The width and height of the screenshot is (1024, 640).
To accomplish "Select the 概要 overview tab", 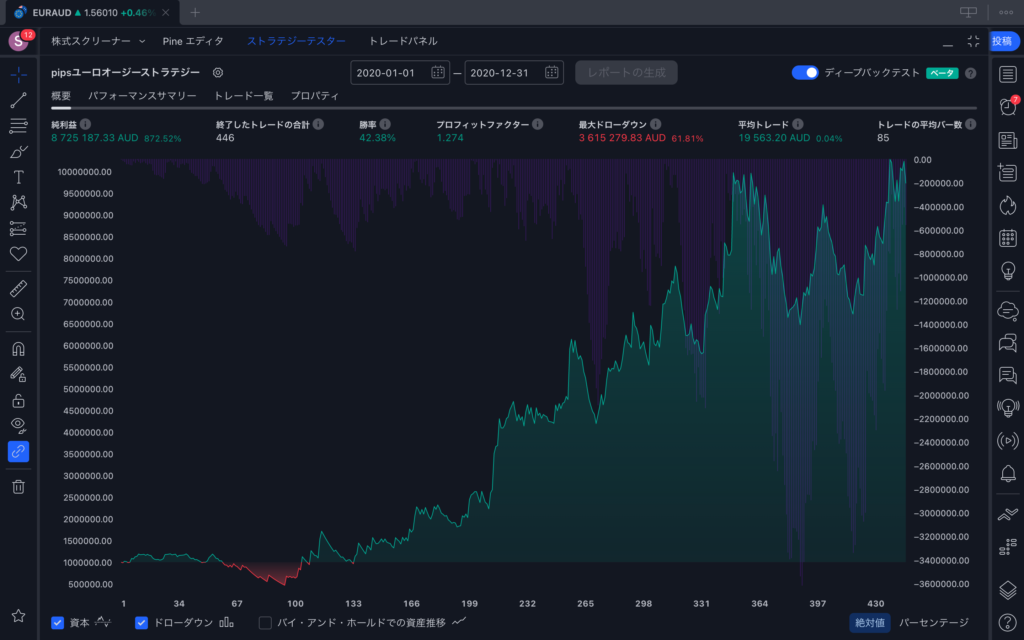I will (x=61, y=96).
